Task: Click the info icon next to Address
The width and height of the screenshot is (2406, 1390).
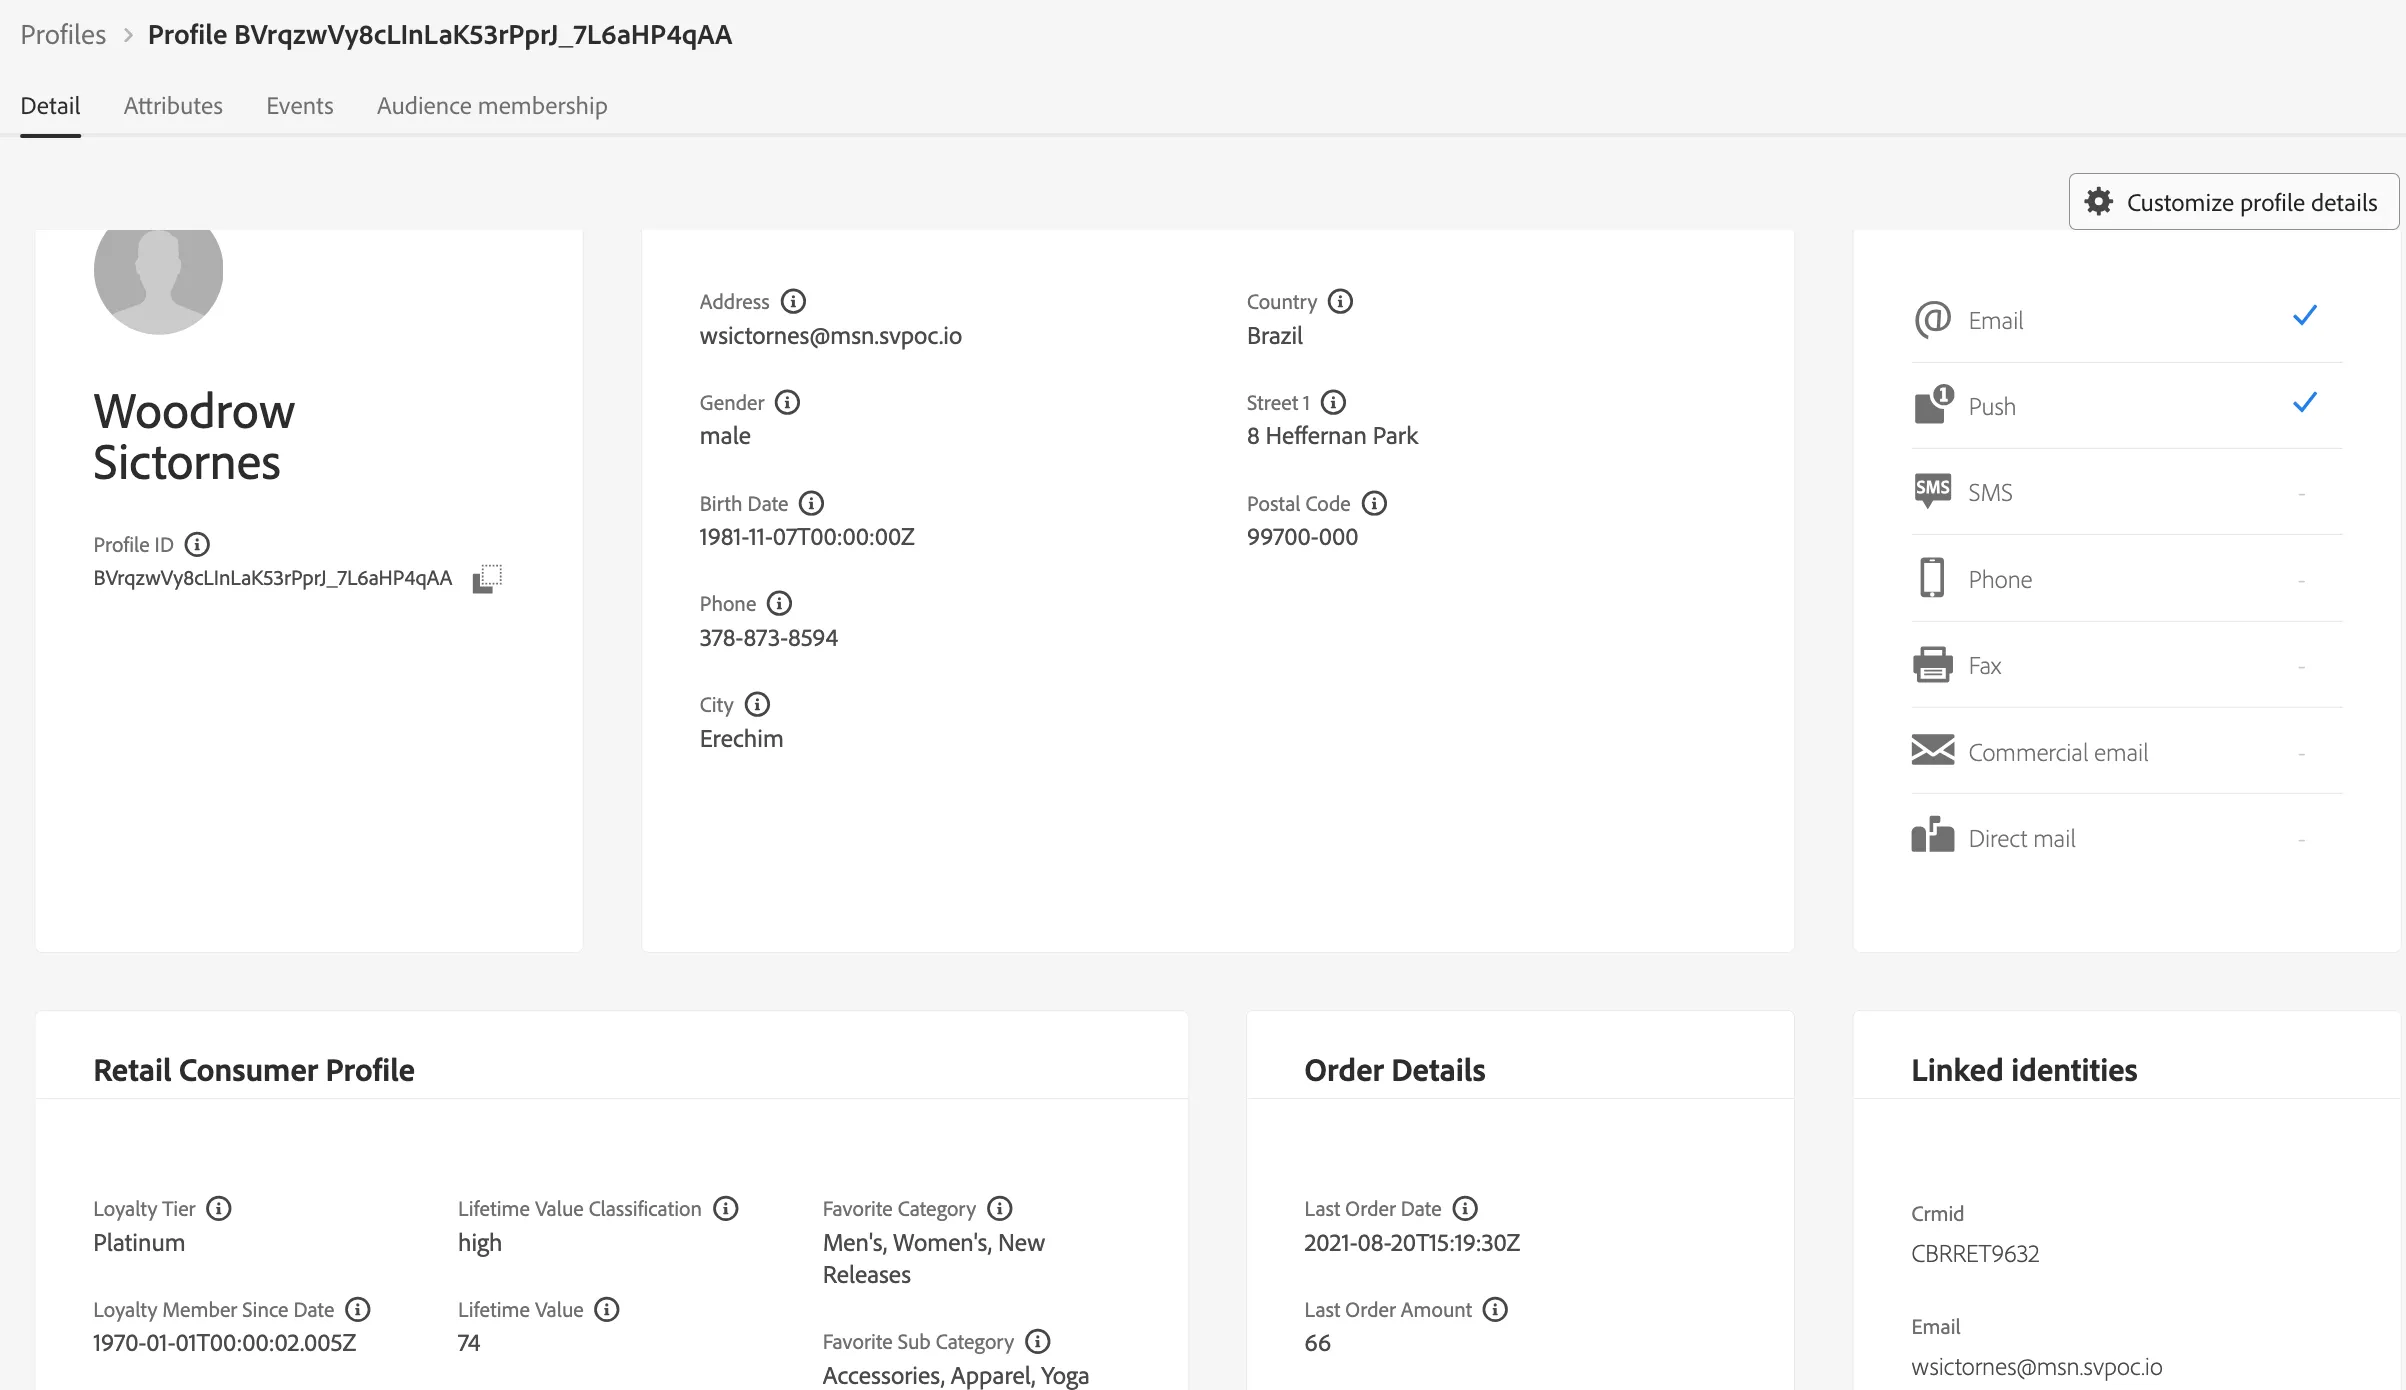Action: [793, 301]
